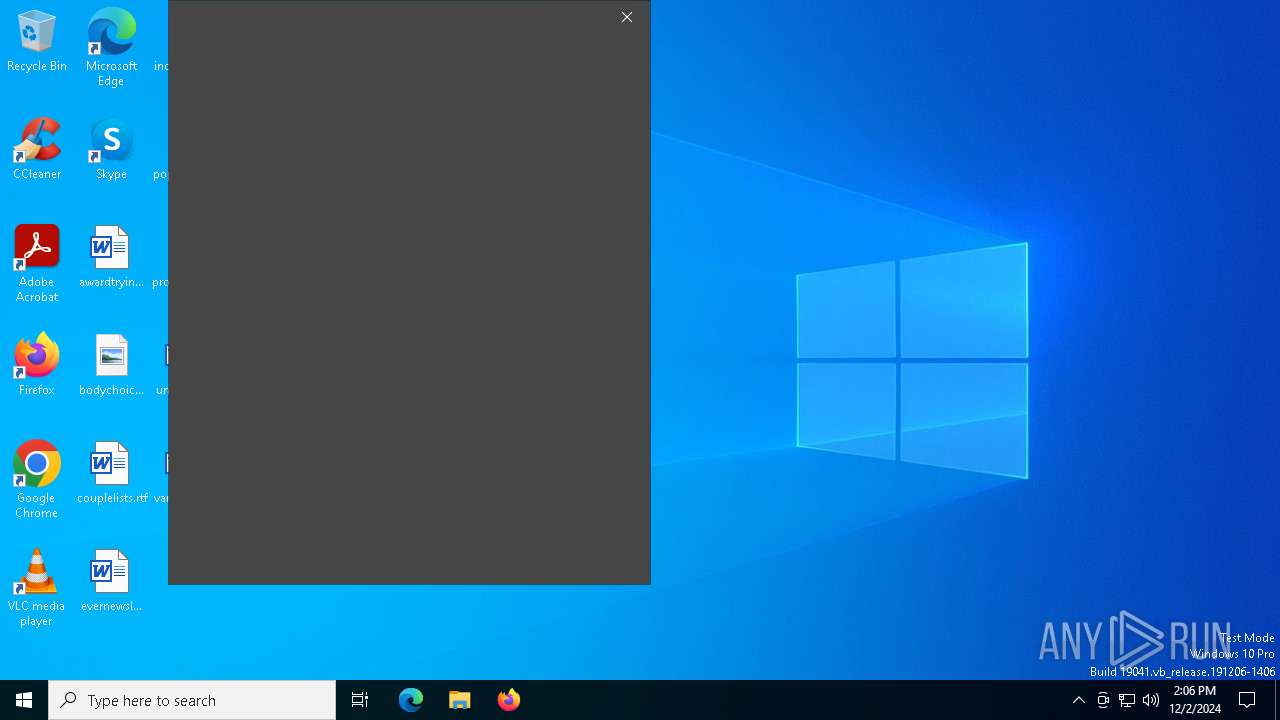Open Task View on the taskbar
The image size is (1280, 720).
360,700
